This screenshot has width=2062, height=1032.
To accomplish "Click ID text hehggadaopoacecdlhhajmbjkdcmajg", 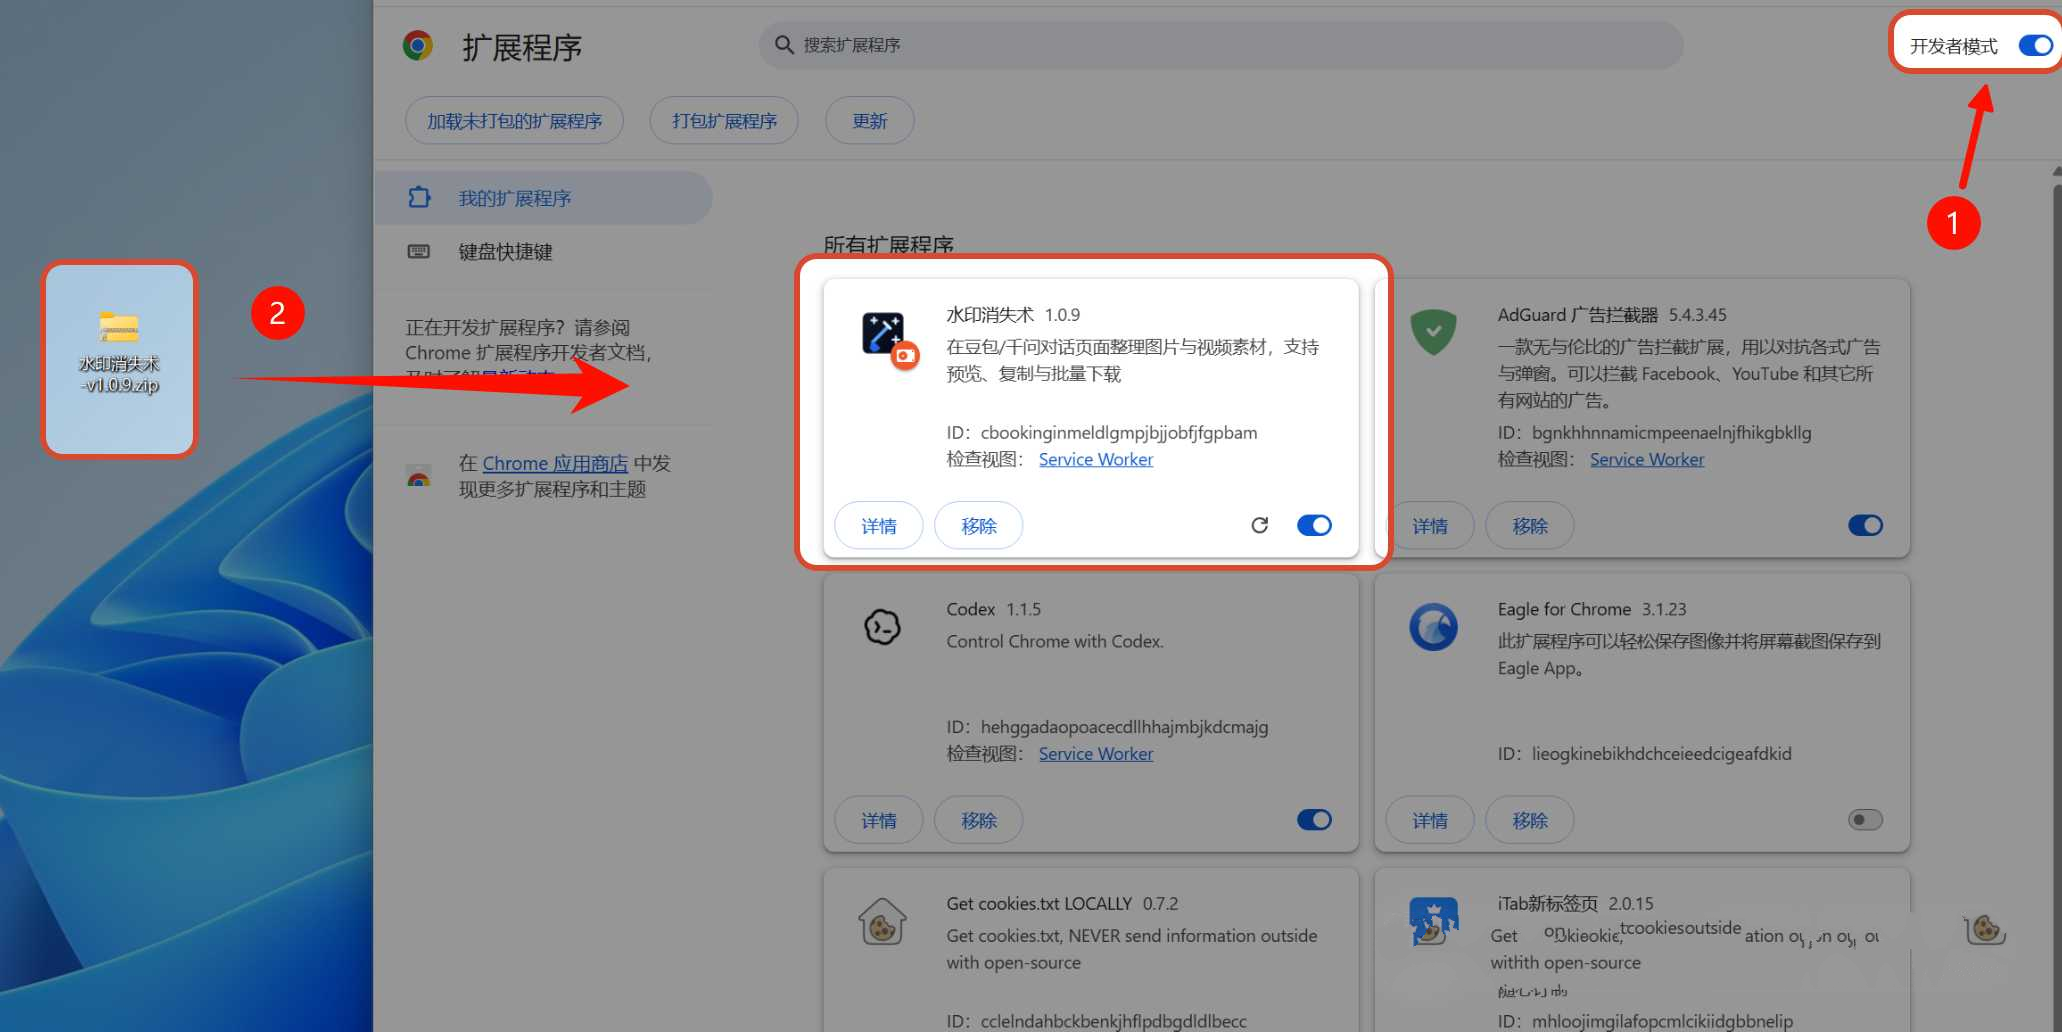I will (1124, 727).
